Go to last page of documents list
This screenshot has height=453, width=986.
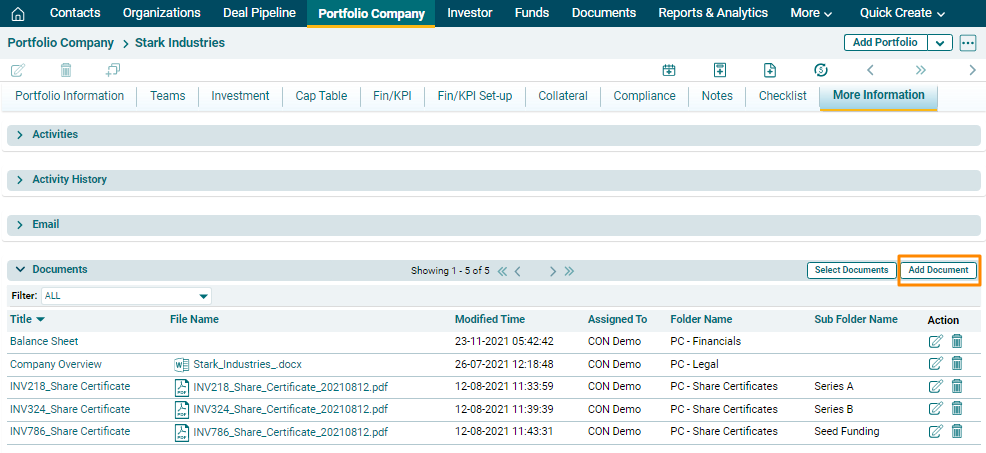pyautogui.click(x=569, y=271)
